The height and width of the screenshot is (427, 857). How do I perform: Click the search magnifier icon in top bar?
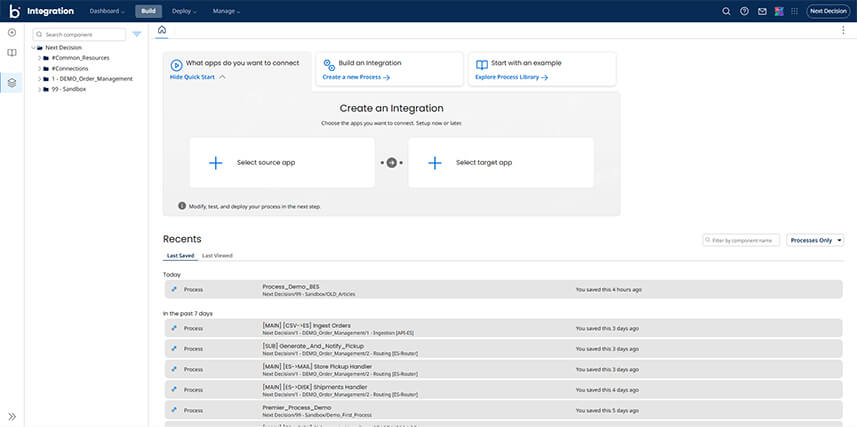[x=727, y=11]
